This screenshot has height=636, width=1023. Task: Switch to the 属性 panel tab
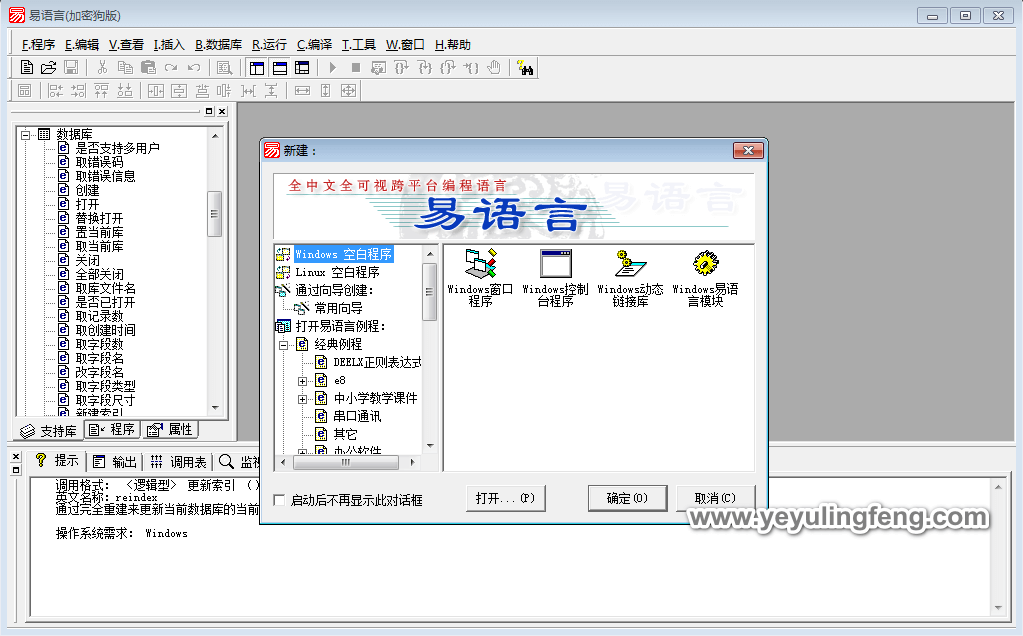pos(169,430)
